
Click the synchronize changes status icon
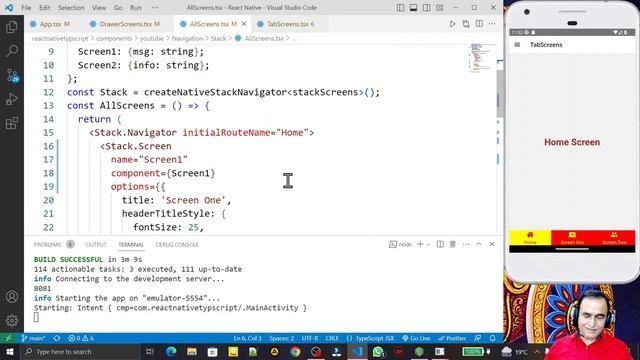pos(57,338)
